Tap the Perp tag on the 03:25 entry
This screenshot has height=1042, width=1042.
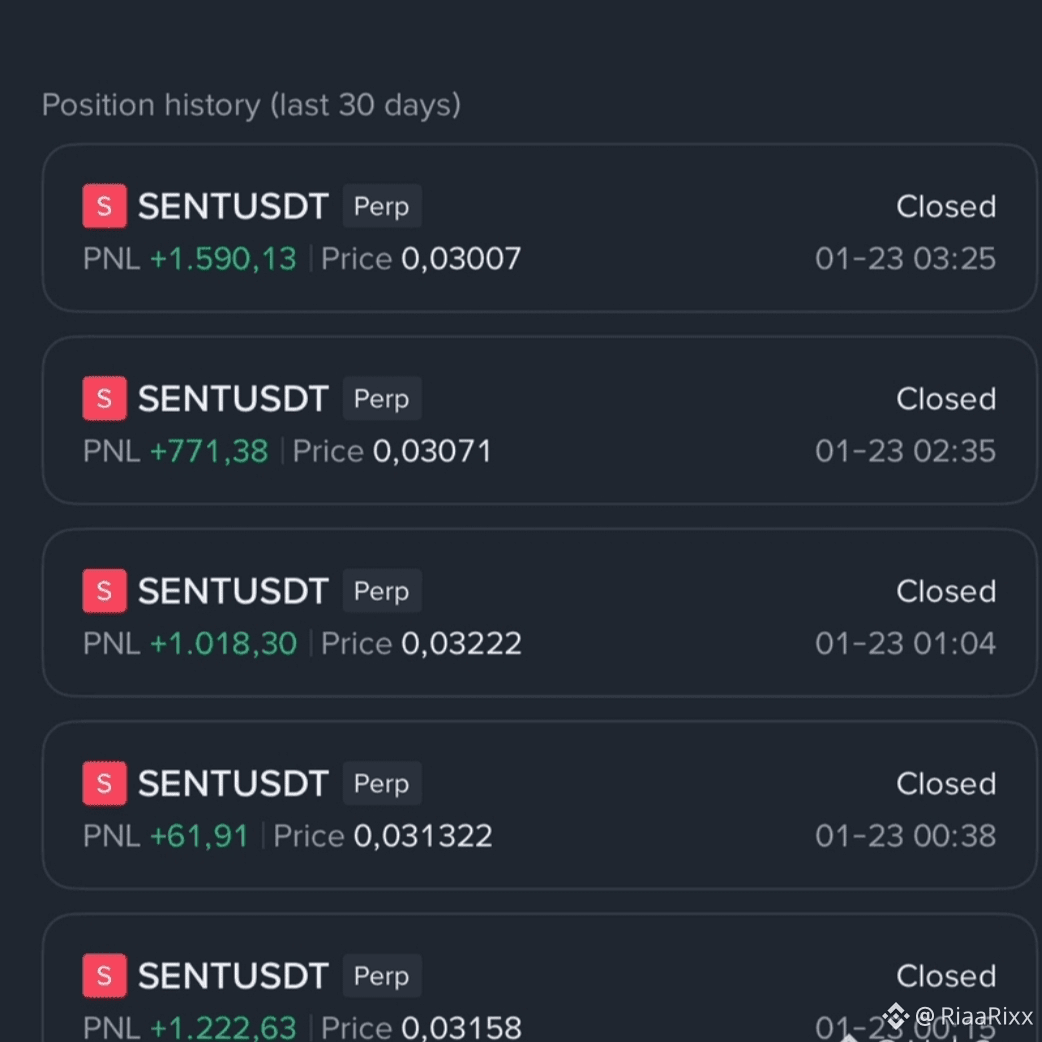pos(382,206)
